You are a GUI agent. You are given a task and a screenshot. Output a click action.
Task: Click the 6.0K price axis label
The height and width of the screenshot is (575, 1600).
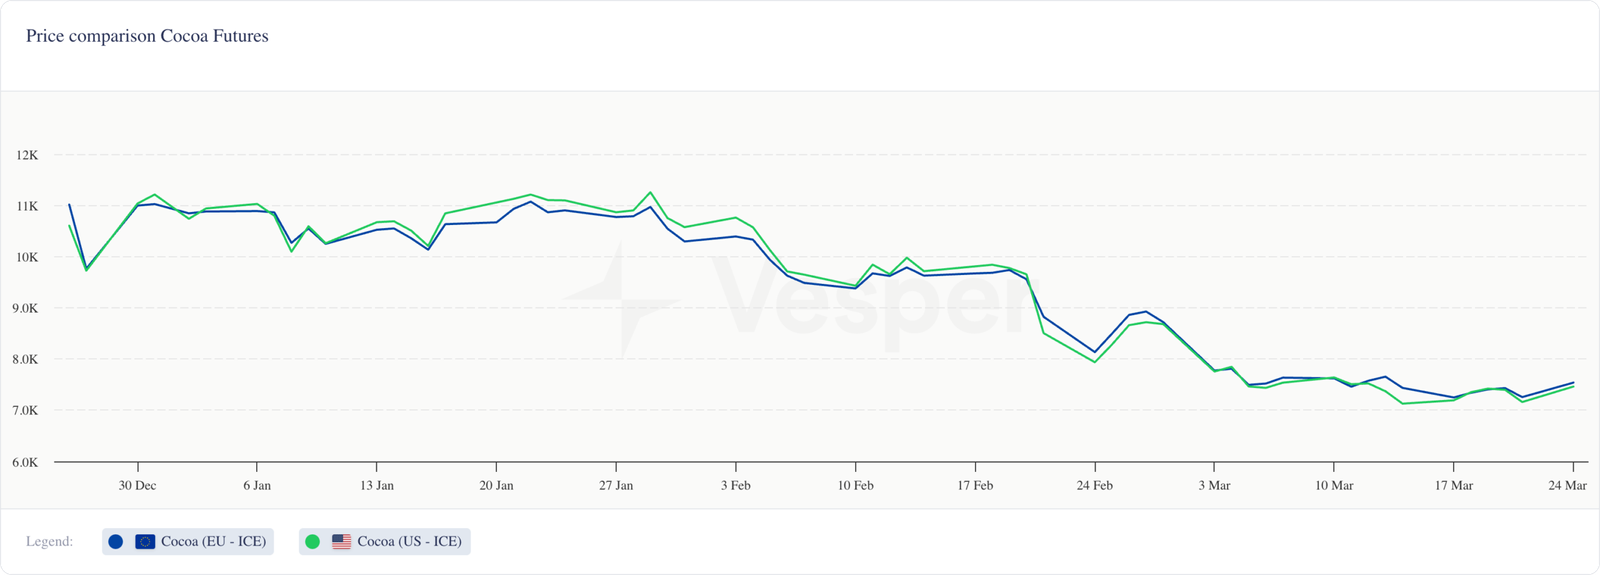[x=25, y=462]
